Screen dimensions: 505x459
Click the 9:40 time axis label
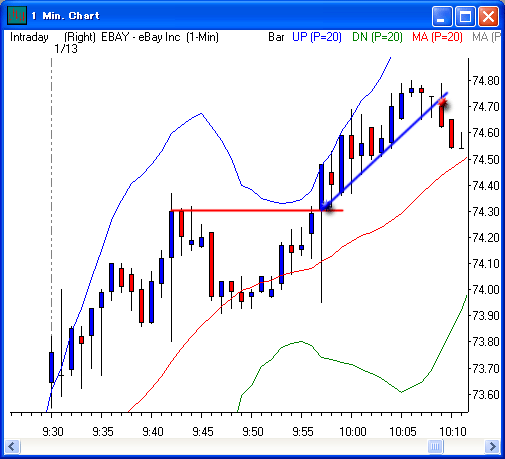pyautogui.click(x=153, y=432)
